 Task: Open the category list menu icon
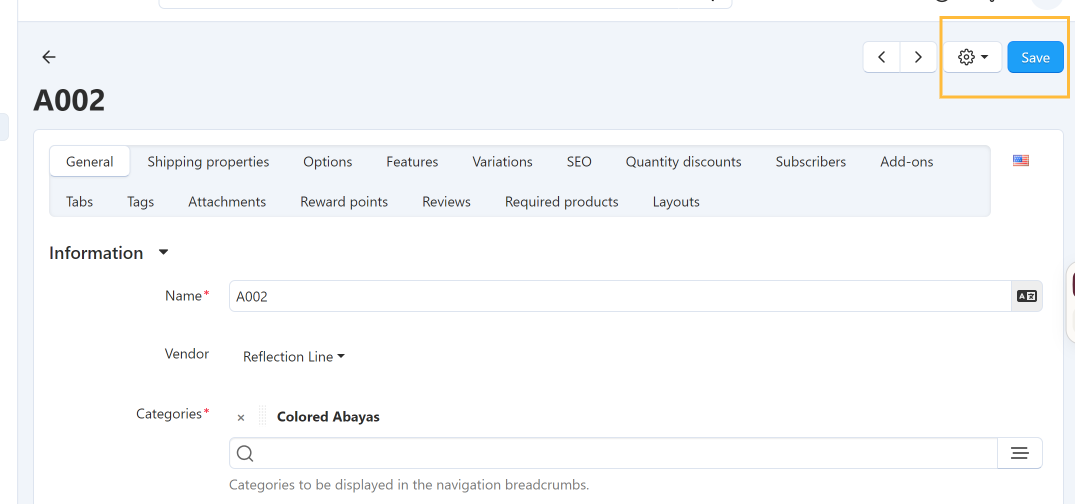(x=1019, y=453)
